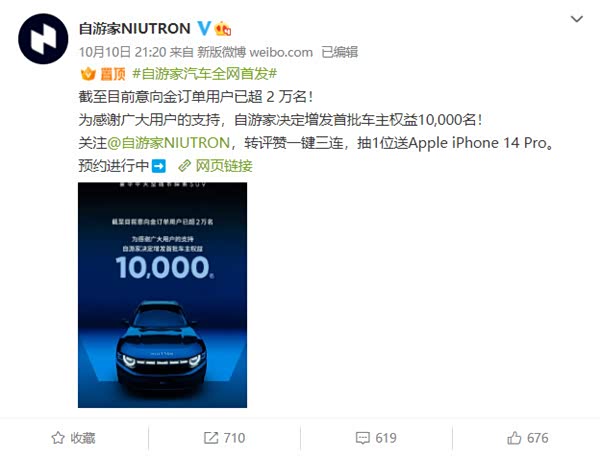Screen dimensions: 600x456
Task: Click the blue verified V badge
Action: pos(204,29)
